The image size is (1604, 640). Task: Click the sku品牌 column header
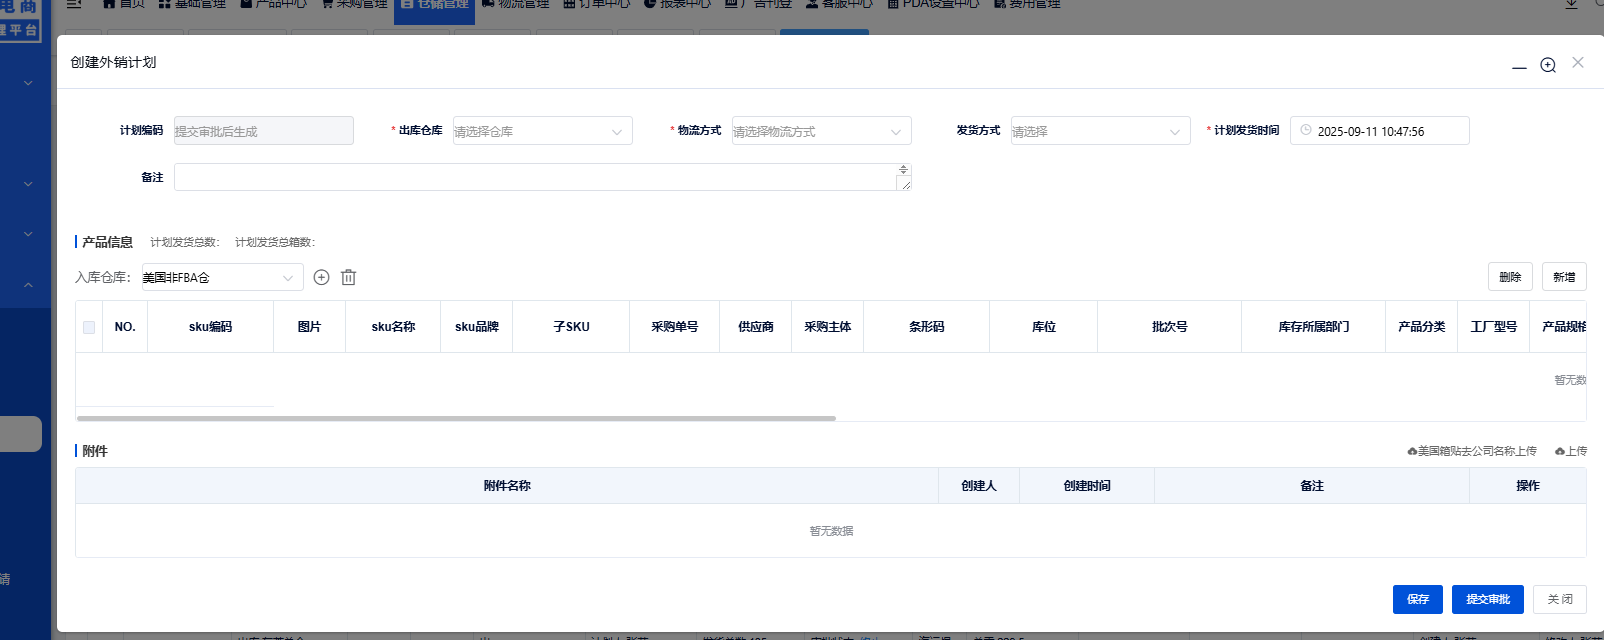click(477, 327)
